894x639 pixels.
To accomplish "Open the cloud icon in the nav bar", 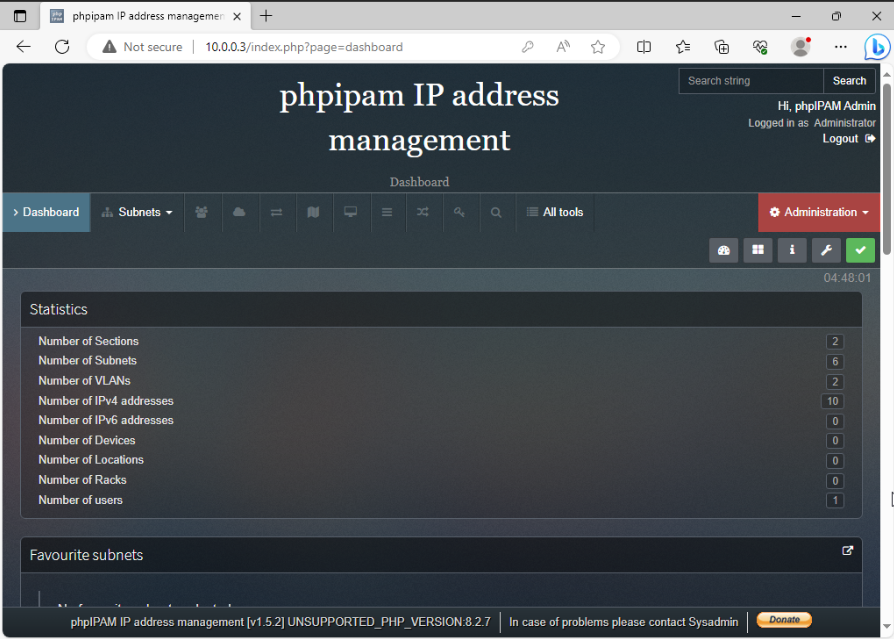I will [239, 212].
